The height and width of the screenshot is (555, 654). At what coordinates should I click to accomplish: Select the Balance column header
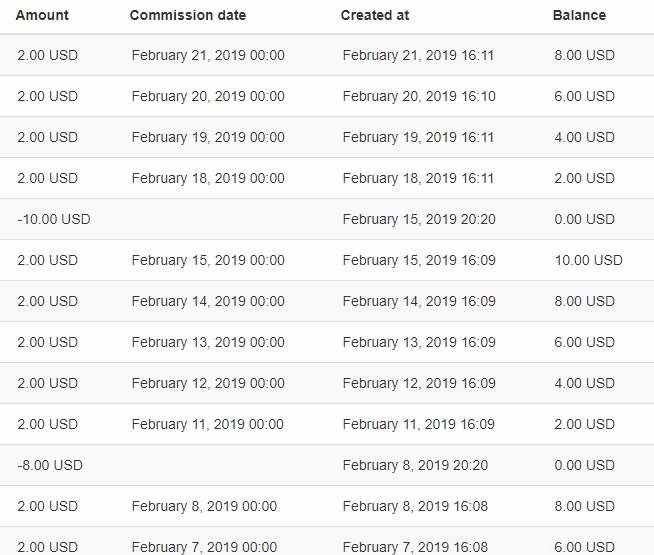pos(579,16)
